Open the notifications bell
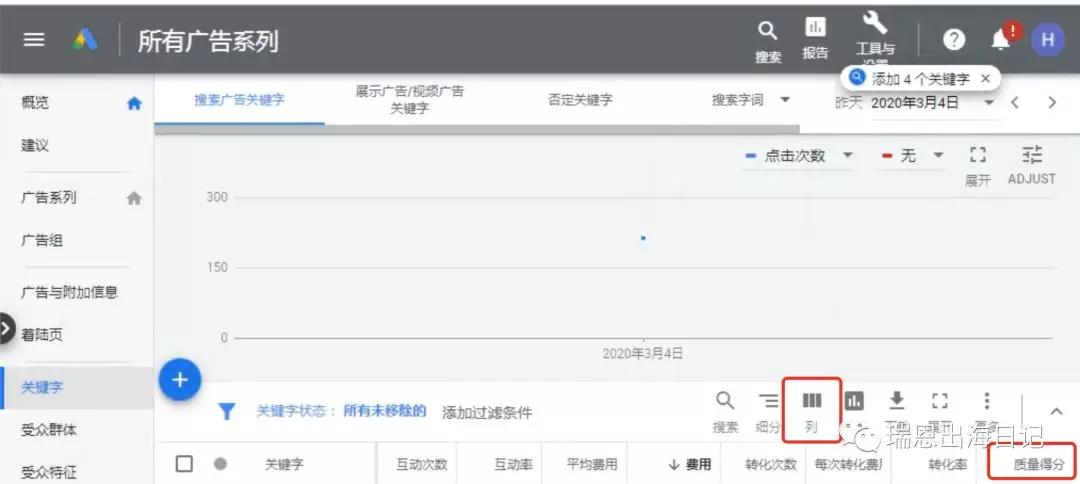 (x=1001, y=41)
